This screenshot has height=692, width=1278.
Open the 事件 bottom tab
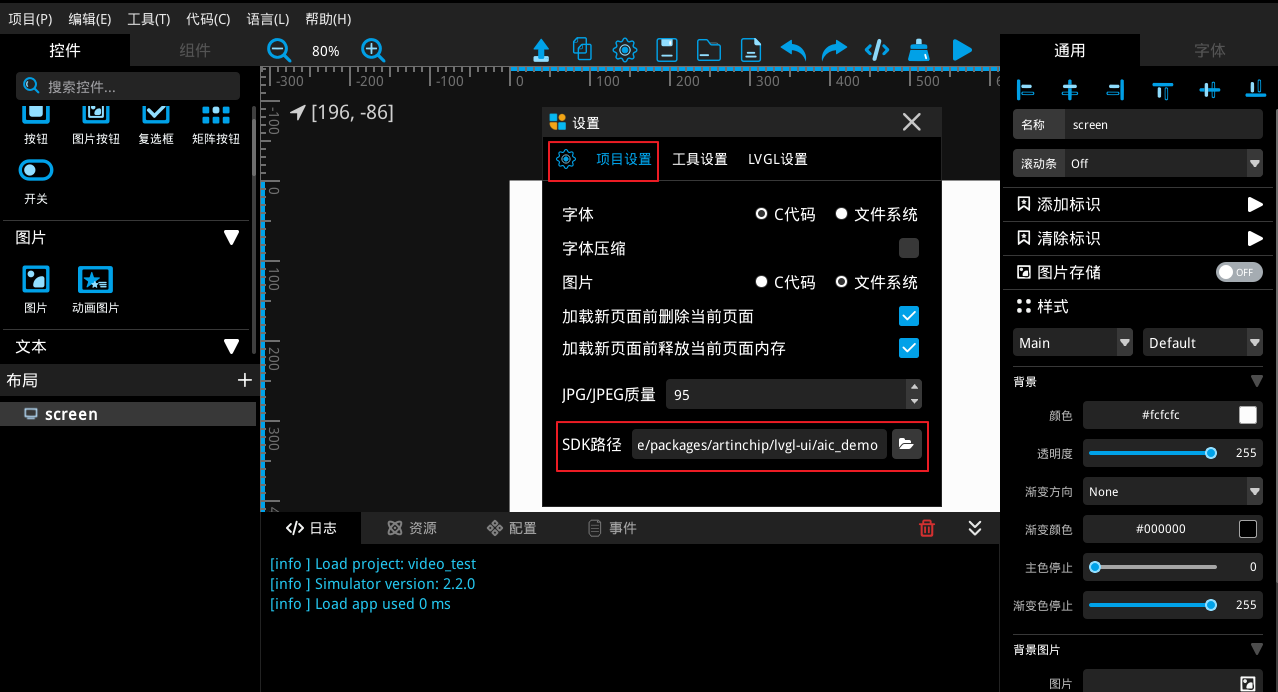click(612, 528)
